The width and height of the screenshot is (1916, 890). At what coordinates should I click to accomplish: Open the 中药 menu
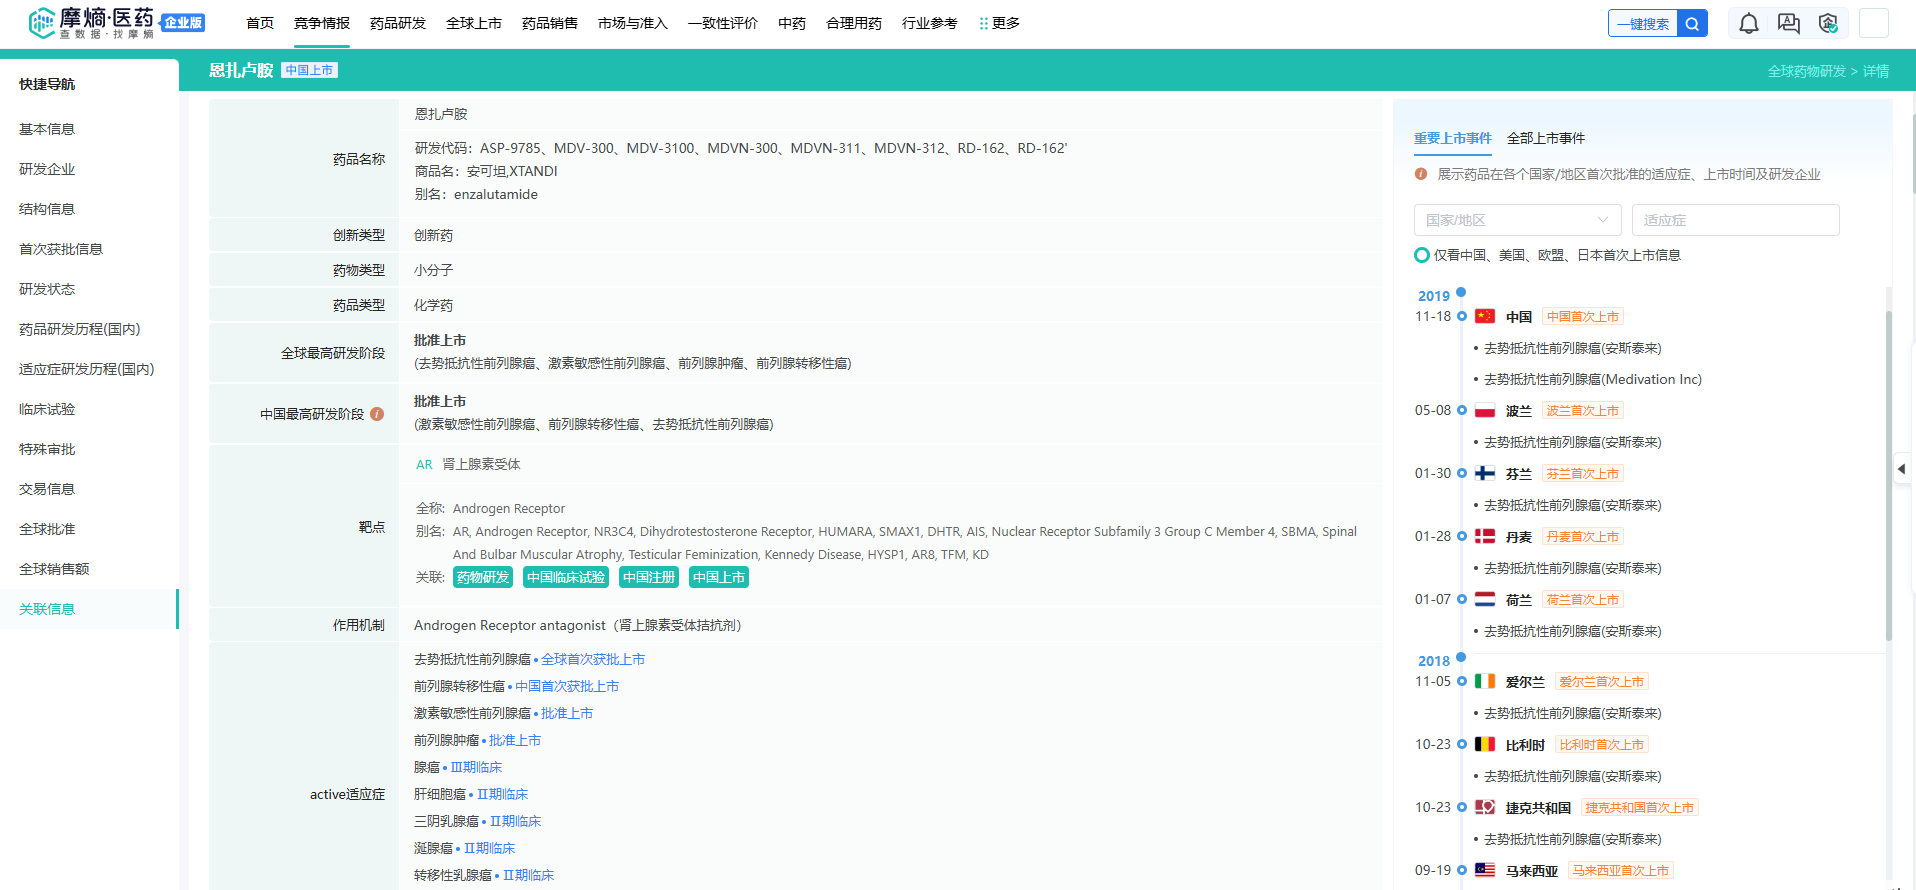792,23
